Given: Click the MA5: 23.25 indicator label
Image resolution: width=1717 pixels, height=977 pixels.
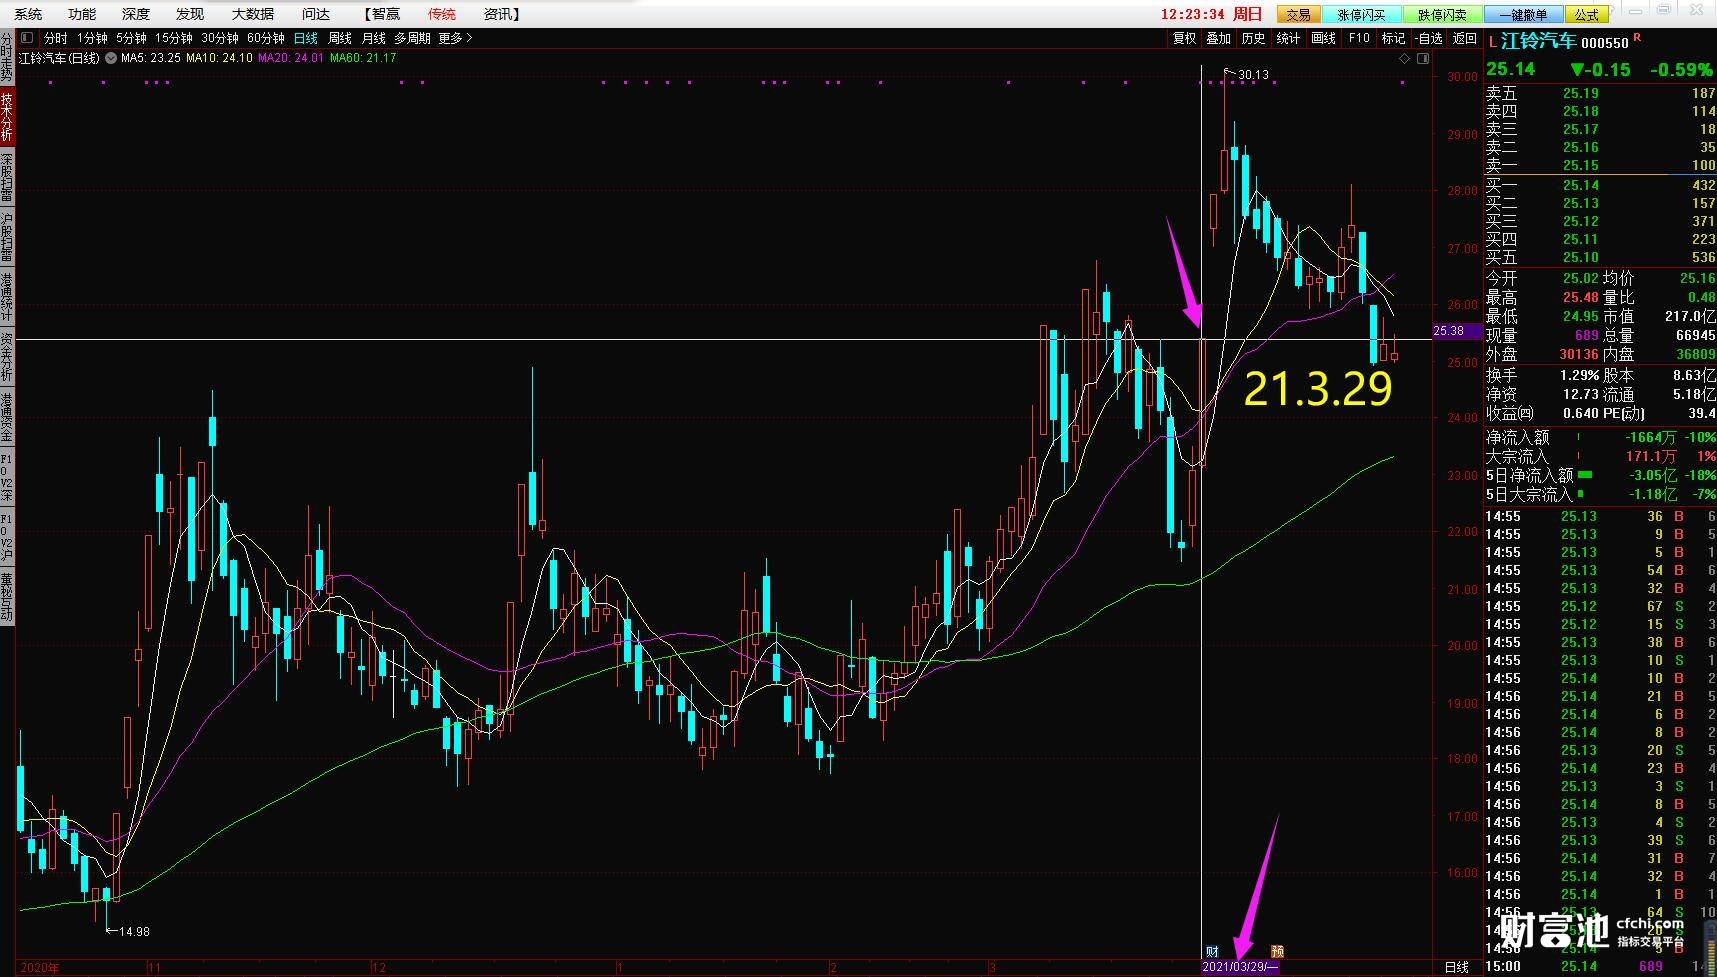Looking at the screenshot, I should 150,58.
